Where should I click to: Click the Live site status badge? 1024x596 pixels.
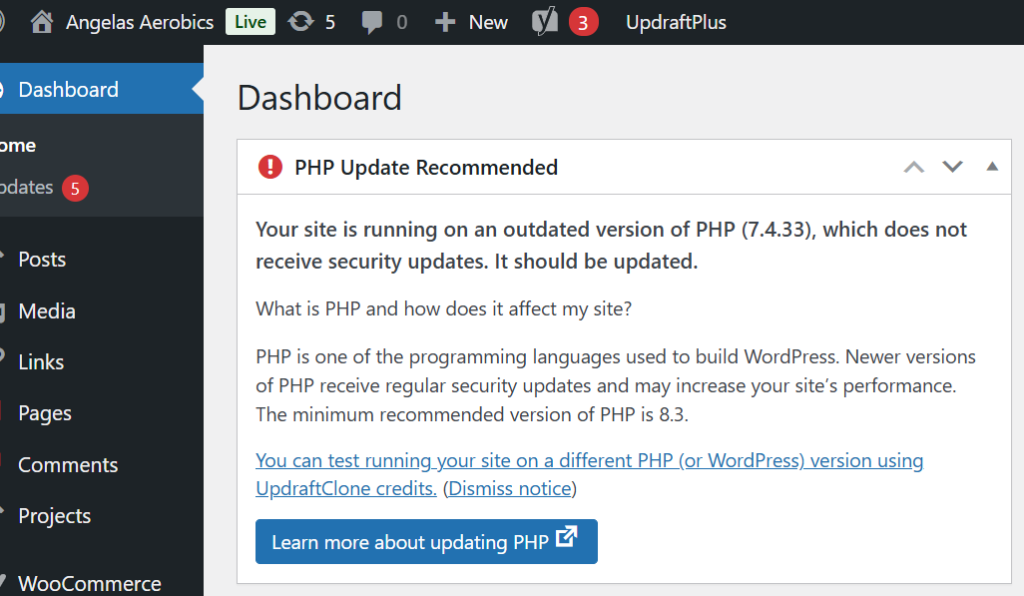coord(251,22)
